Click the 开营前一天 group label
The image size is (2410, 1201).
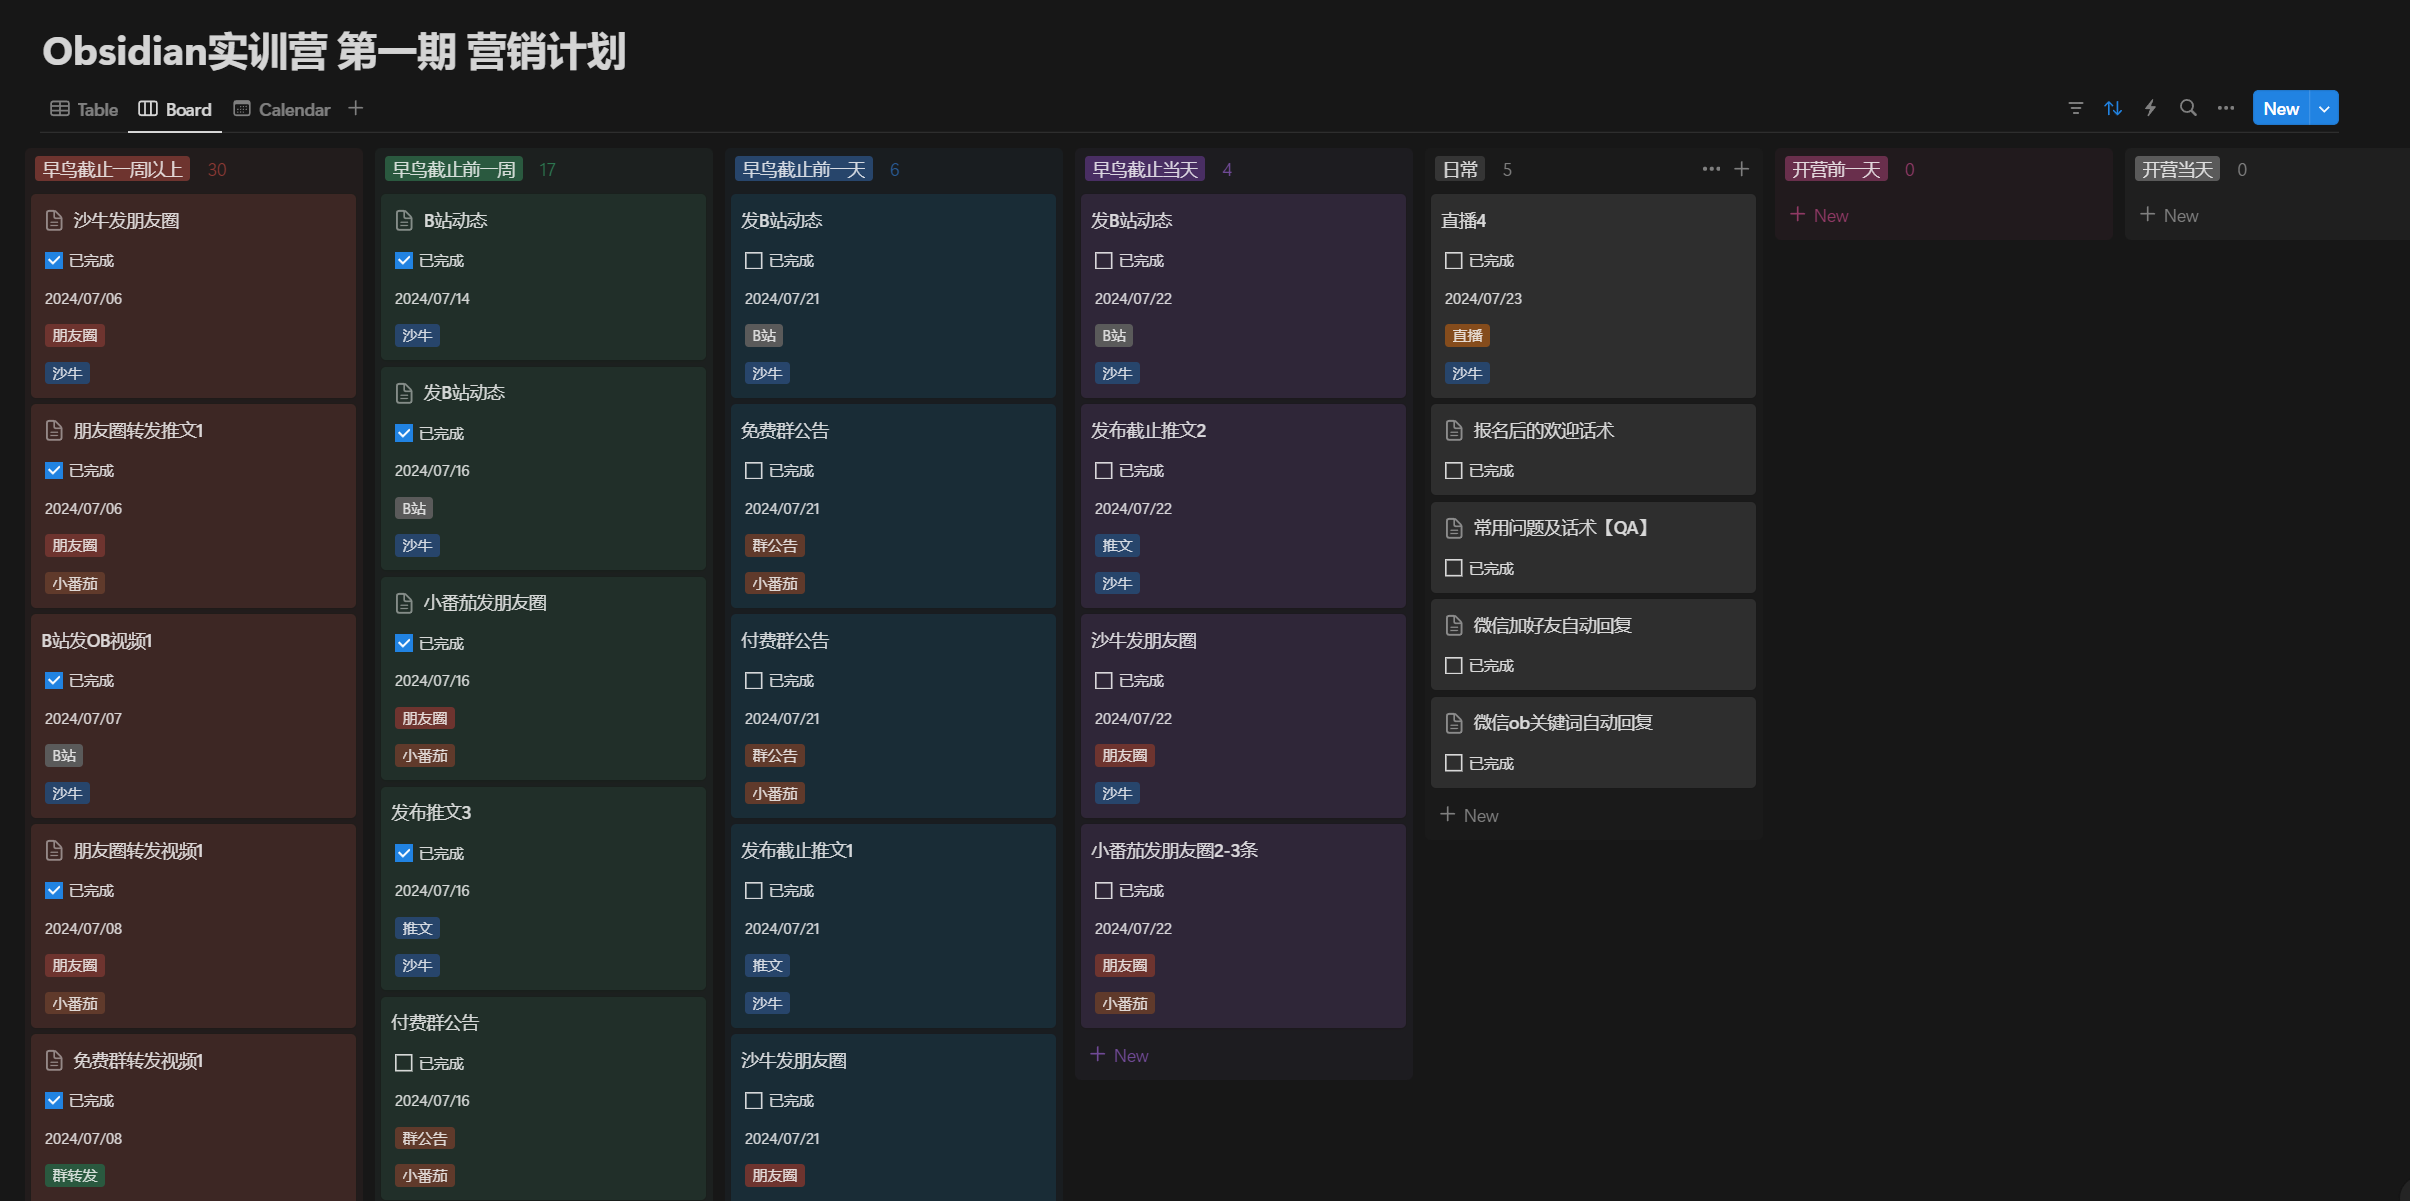[1836, 169]
